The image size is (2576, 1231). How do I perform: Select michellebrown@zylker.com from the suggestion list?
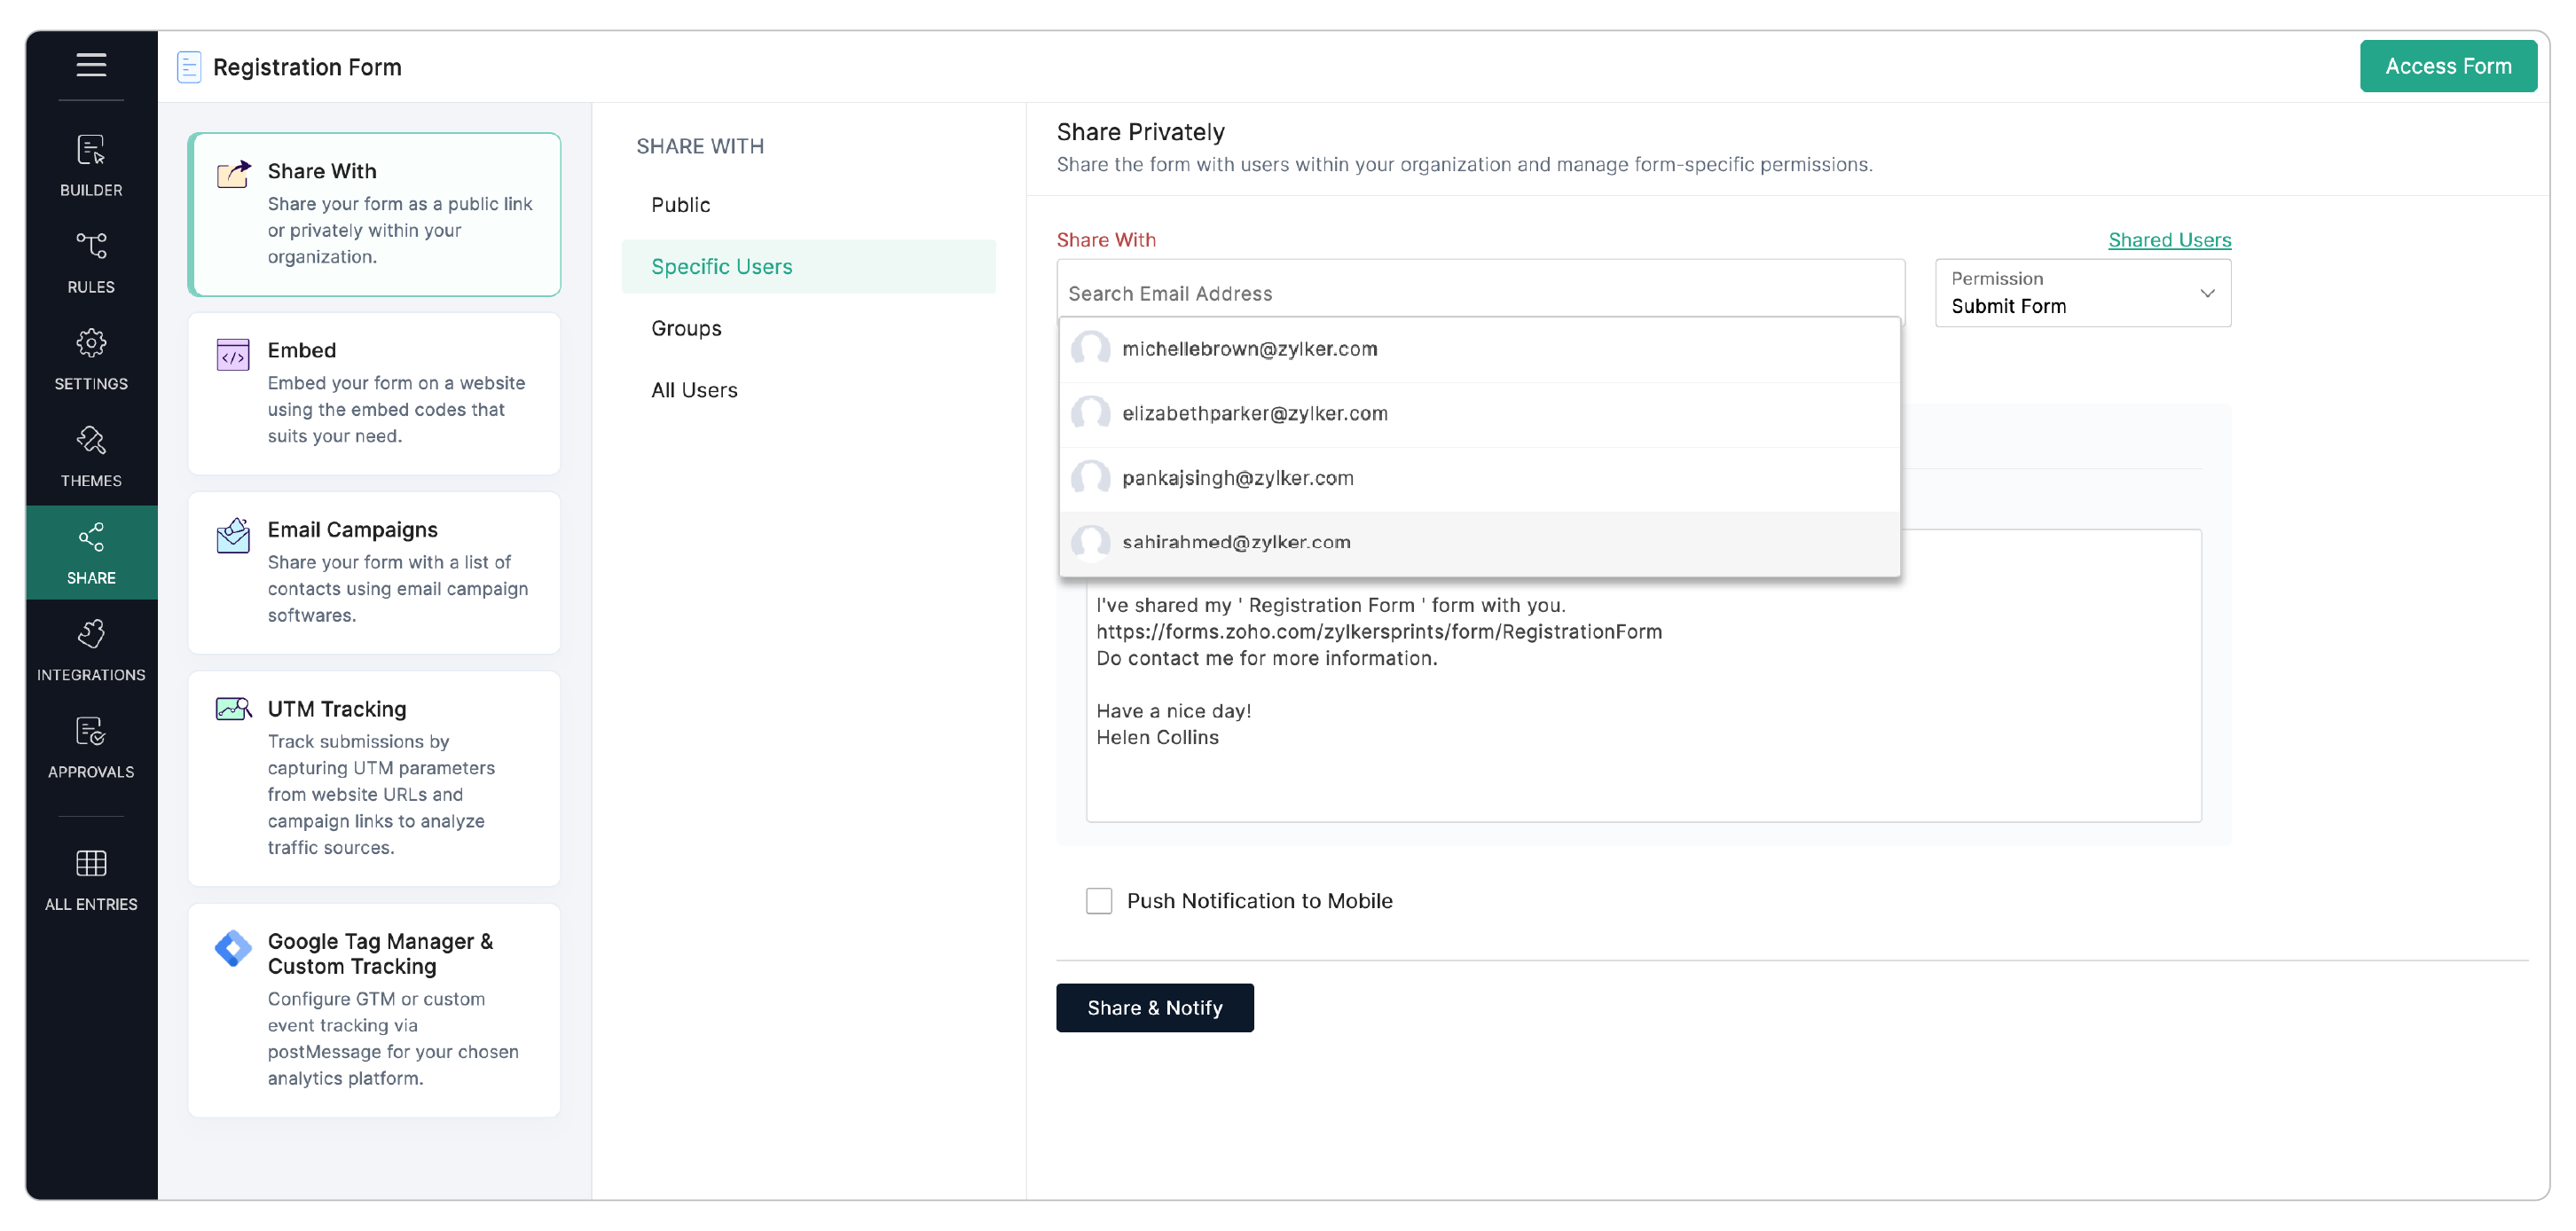tap(1249, 349)
